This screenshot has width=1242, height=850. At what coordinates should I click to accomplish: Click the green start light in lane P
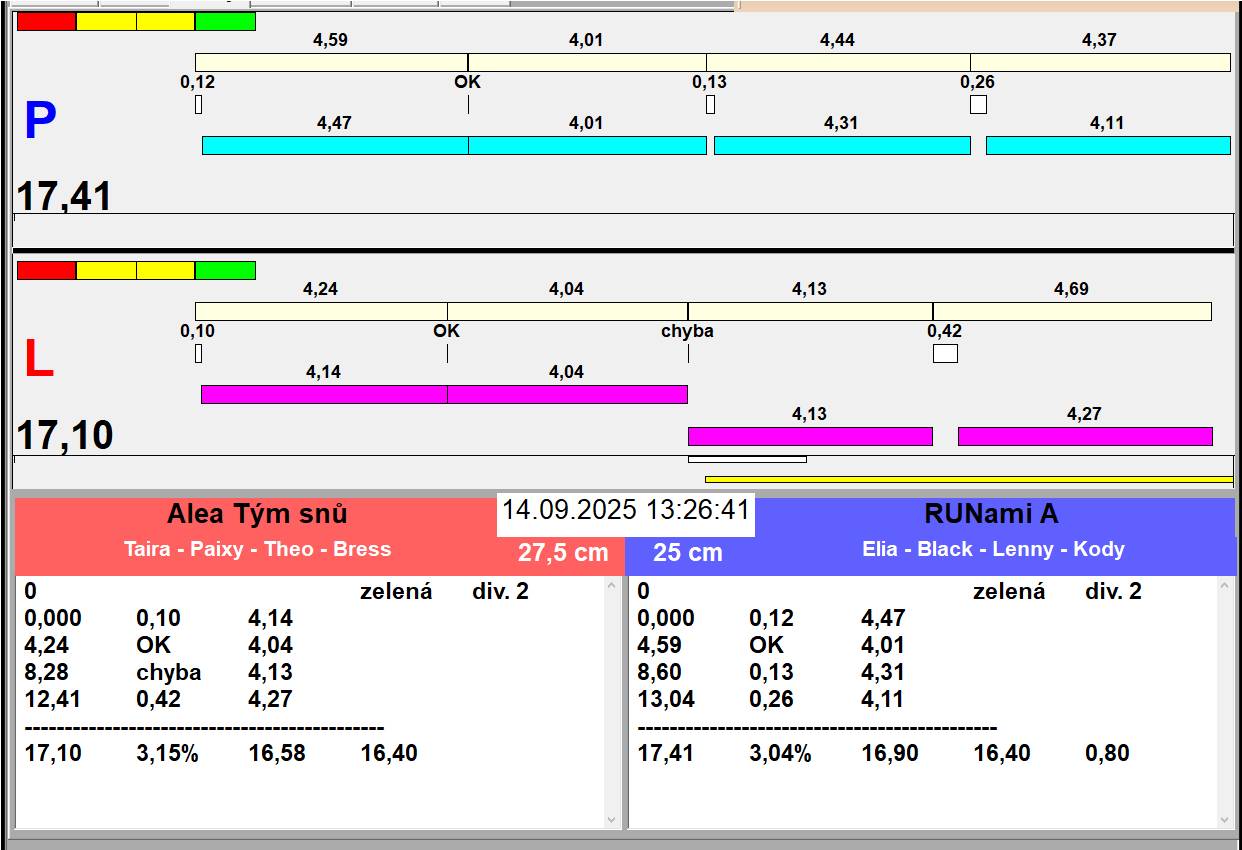coord(225,21)
